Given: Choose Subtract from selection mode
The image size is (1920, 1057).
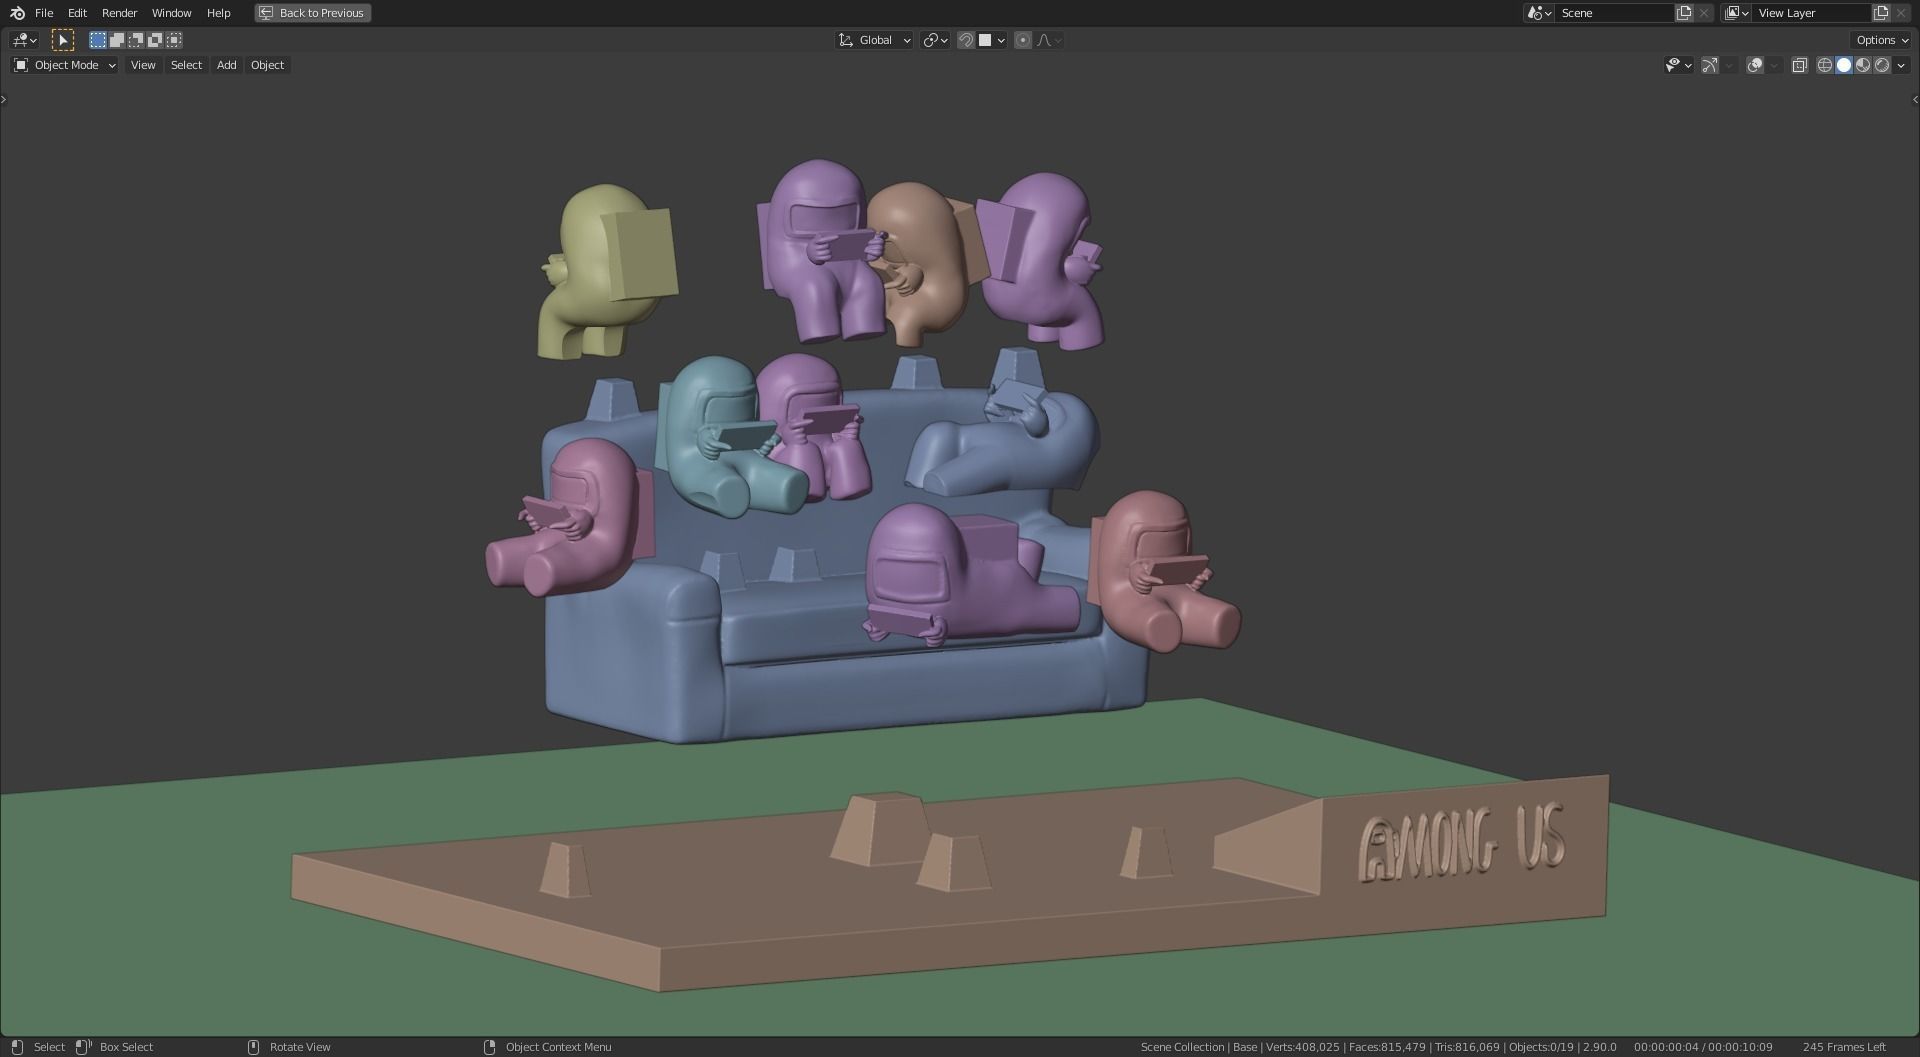Looking at the screenshot, I should (x=135, y=40).
